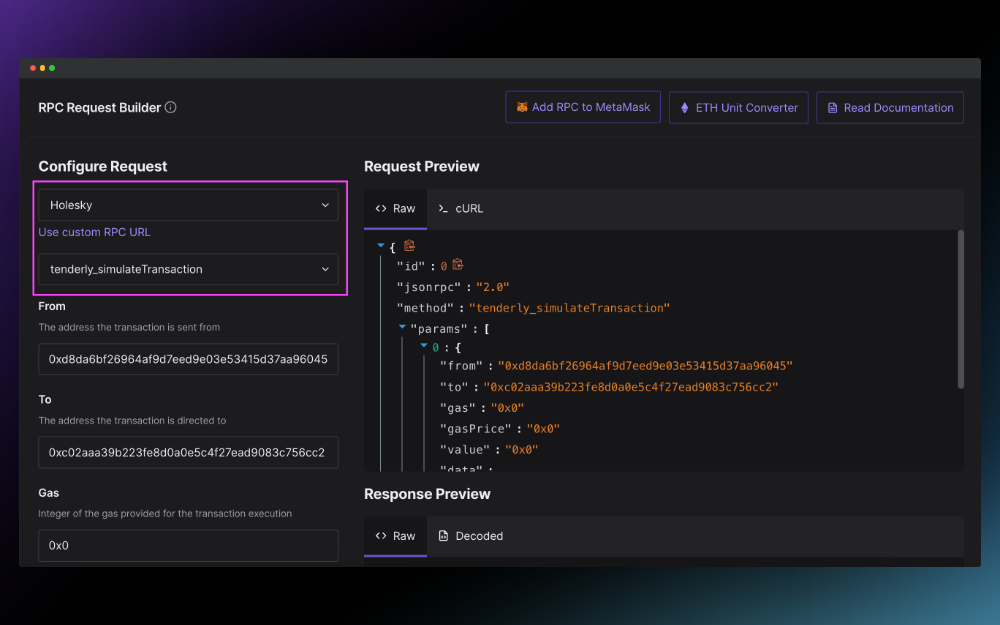Click the terminal prompt icon on the cURL tab
Screen dimensions: 1000x625
443,209
